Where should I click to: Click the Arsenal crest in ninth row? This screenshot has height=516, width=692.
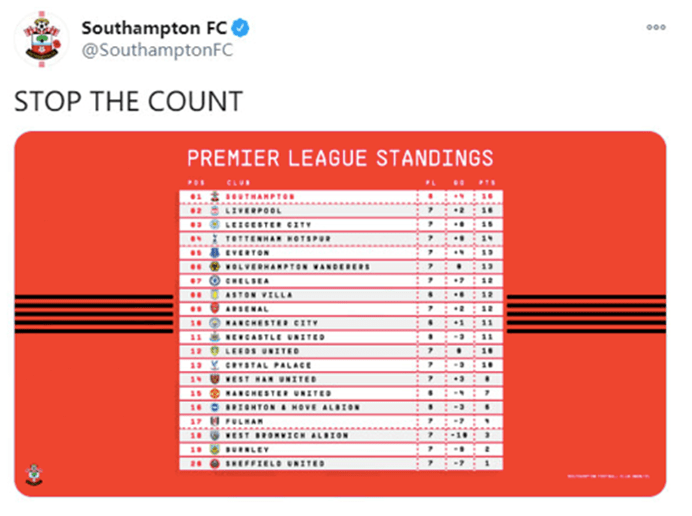(214, 309)
